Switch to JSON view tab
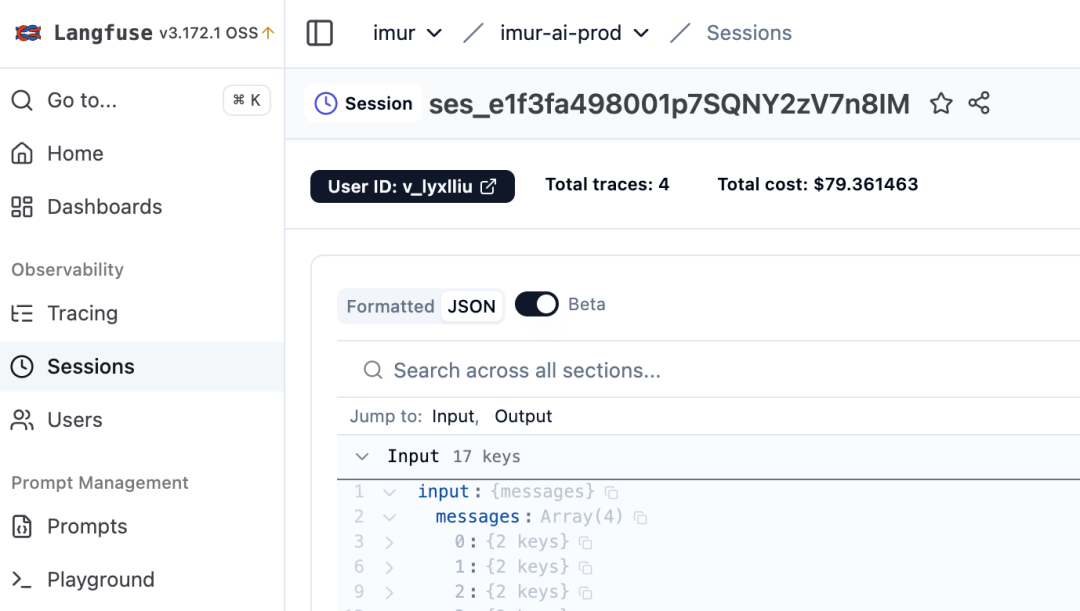The width and height of the screenshot is (1080, 611). tap(472, 307)
